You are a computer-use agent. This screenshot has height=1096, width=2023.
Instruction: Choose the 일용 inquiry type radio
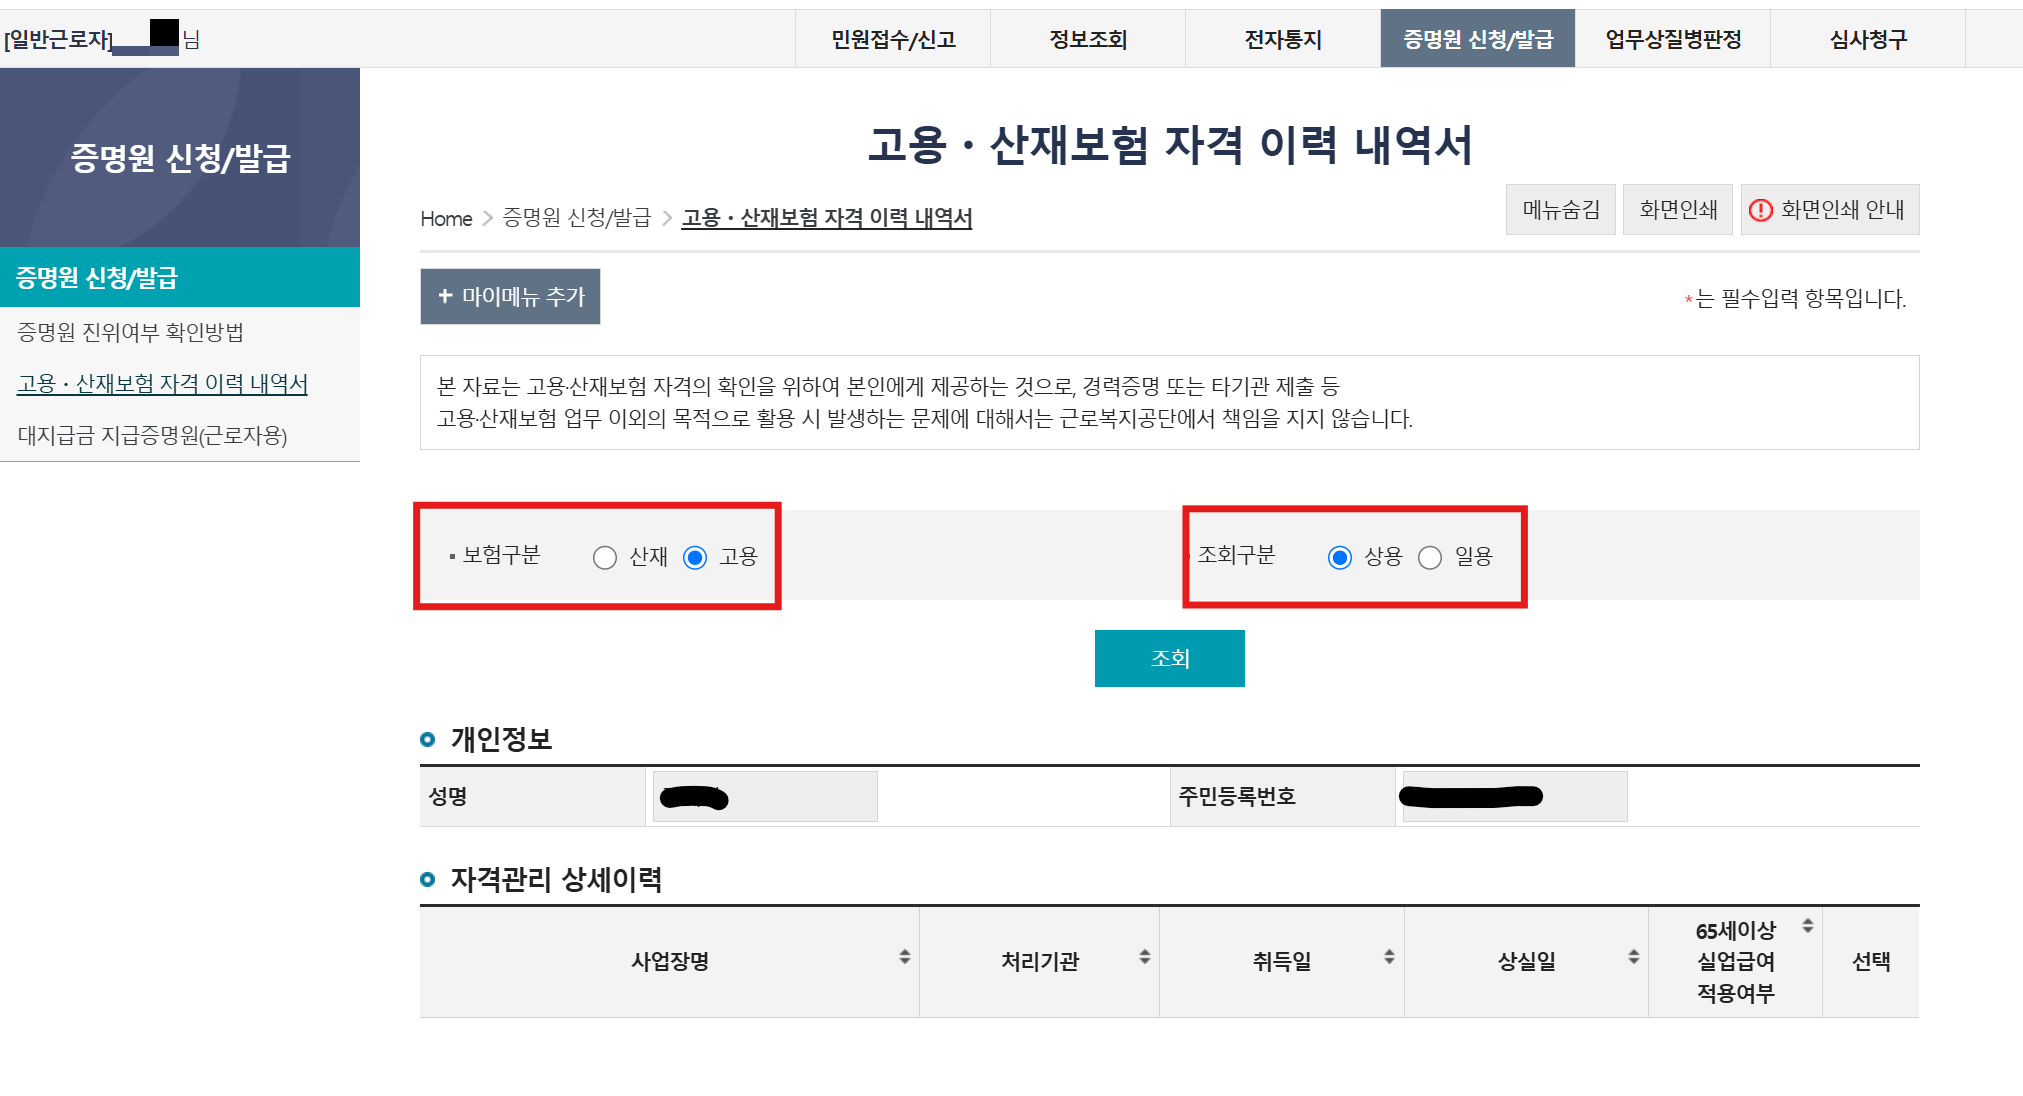point(1430,557)
